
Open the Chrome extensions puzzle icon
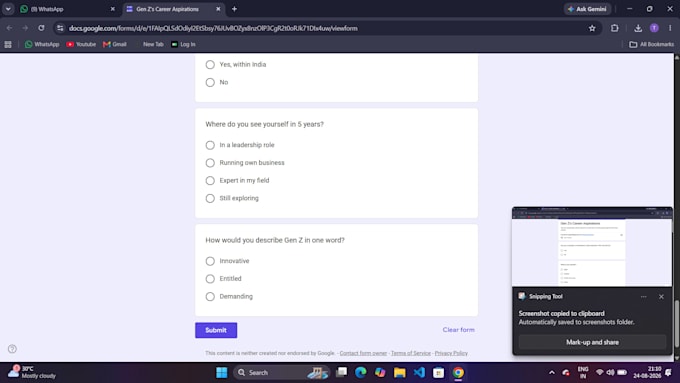coord(615,28)
